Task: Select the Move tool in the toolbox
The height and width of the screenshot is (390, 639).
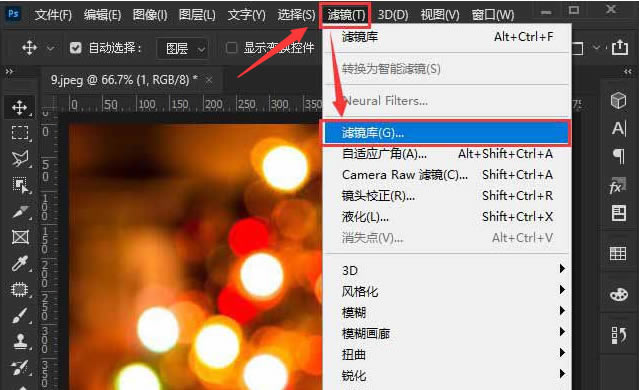Action: tap(20, 108)
